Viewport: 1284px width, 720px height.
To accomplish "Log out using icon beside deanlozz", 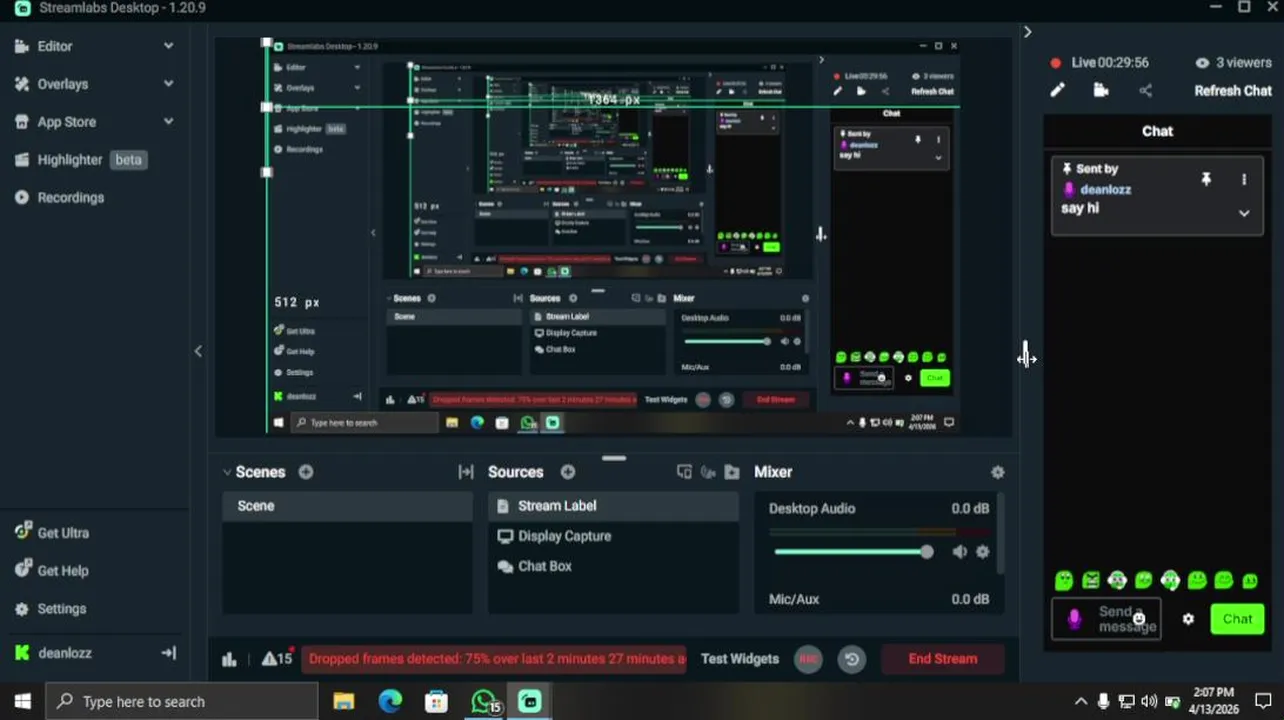I will 168,653.
